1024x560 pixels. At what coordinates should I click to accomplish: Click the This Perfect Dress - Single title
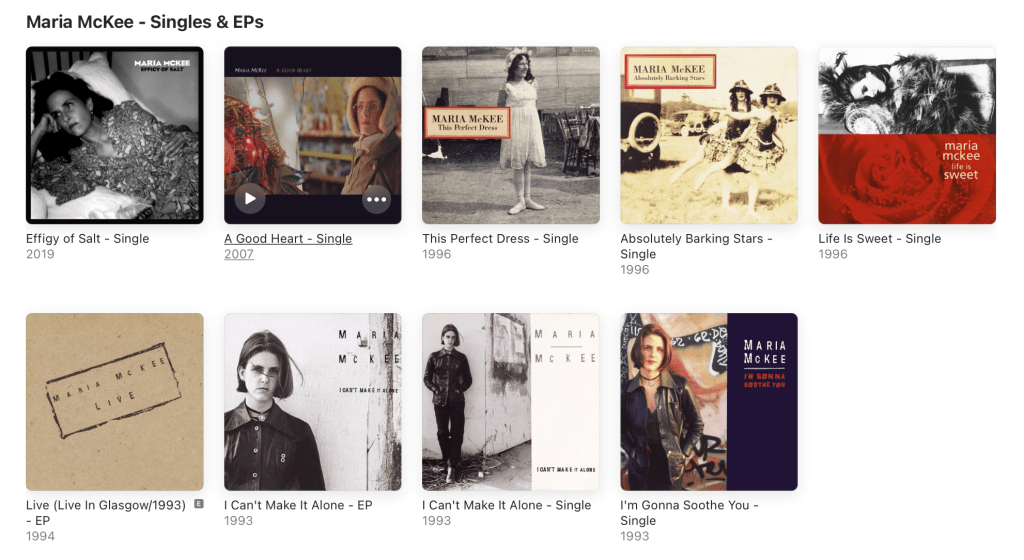click(x=500, y=239)
